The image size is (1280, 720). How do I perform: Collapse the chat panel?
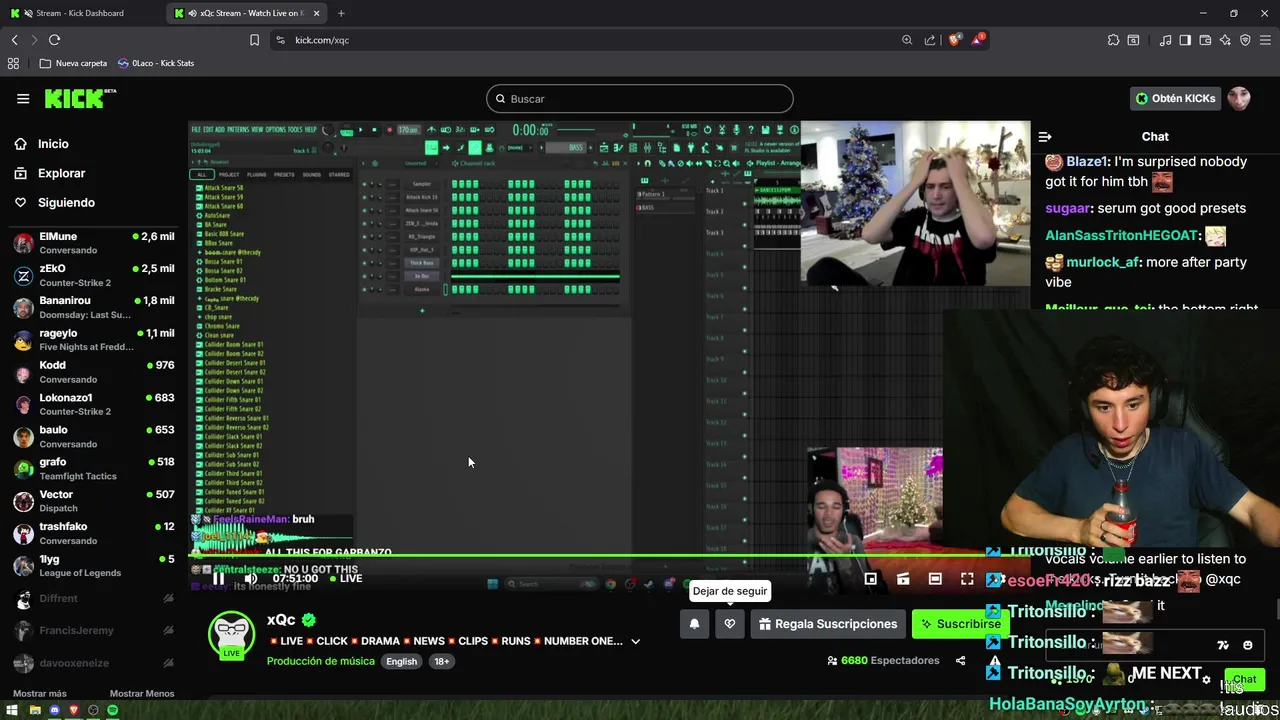coord(1045,137)
